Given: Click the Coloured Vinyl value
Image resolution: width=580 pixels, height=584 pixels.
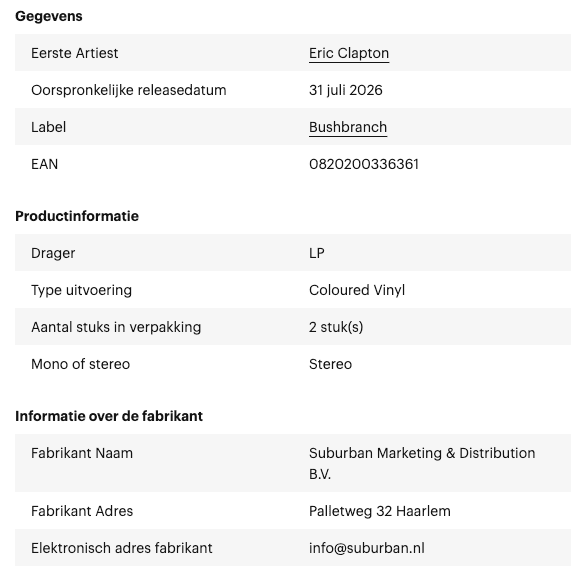Looking at the screenshot, I should (x=356, y=290).
